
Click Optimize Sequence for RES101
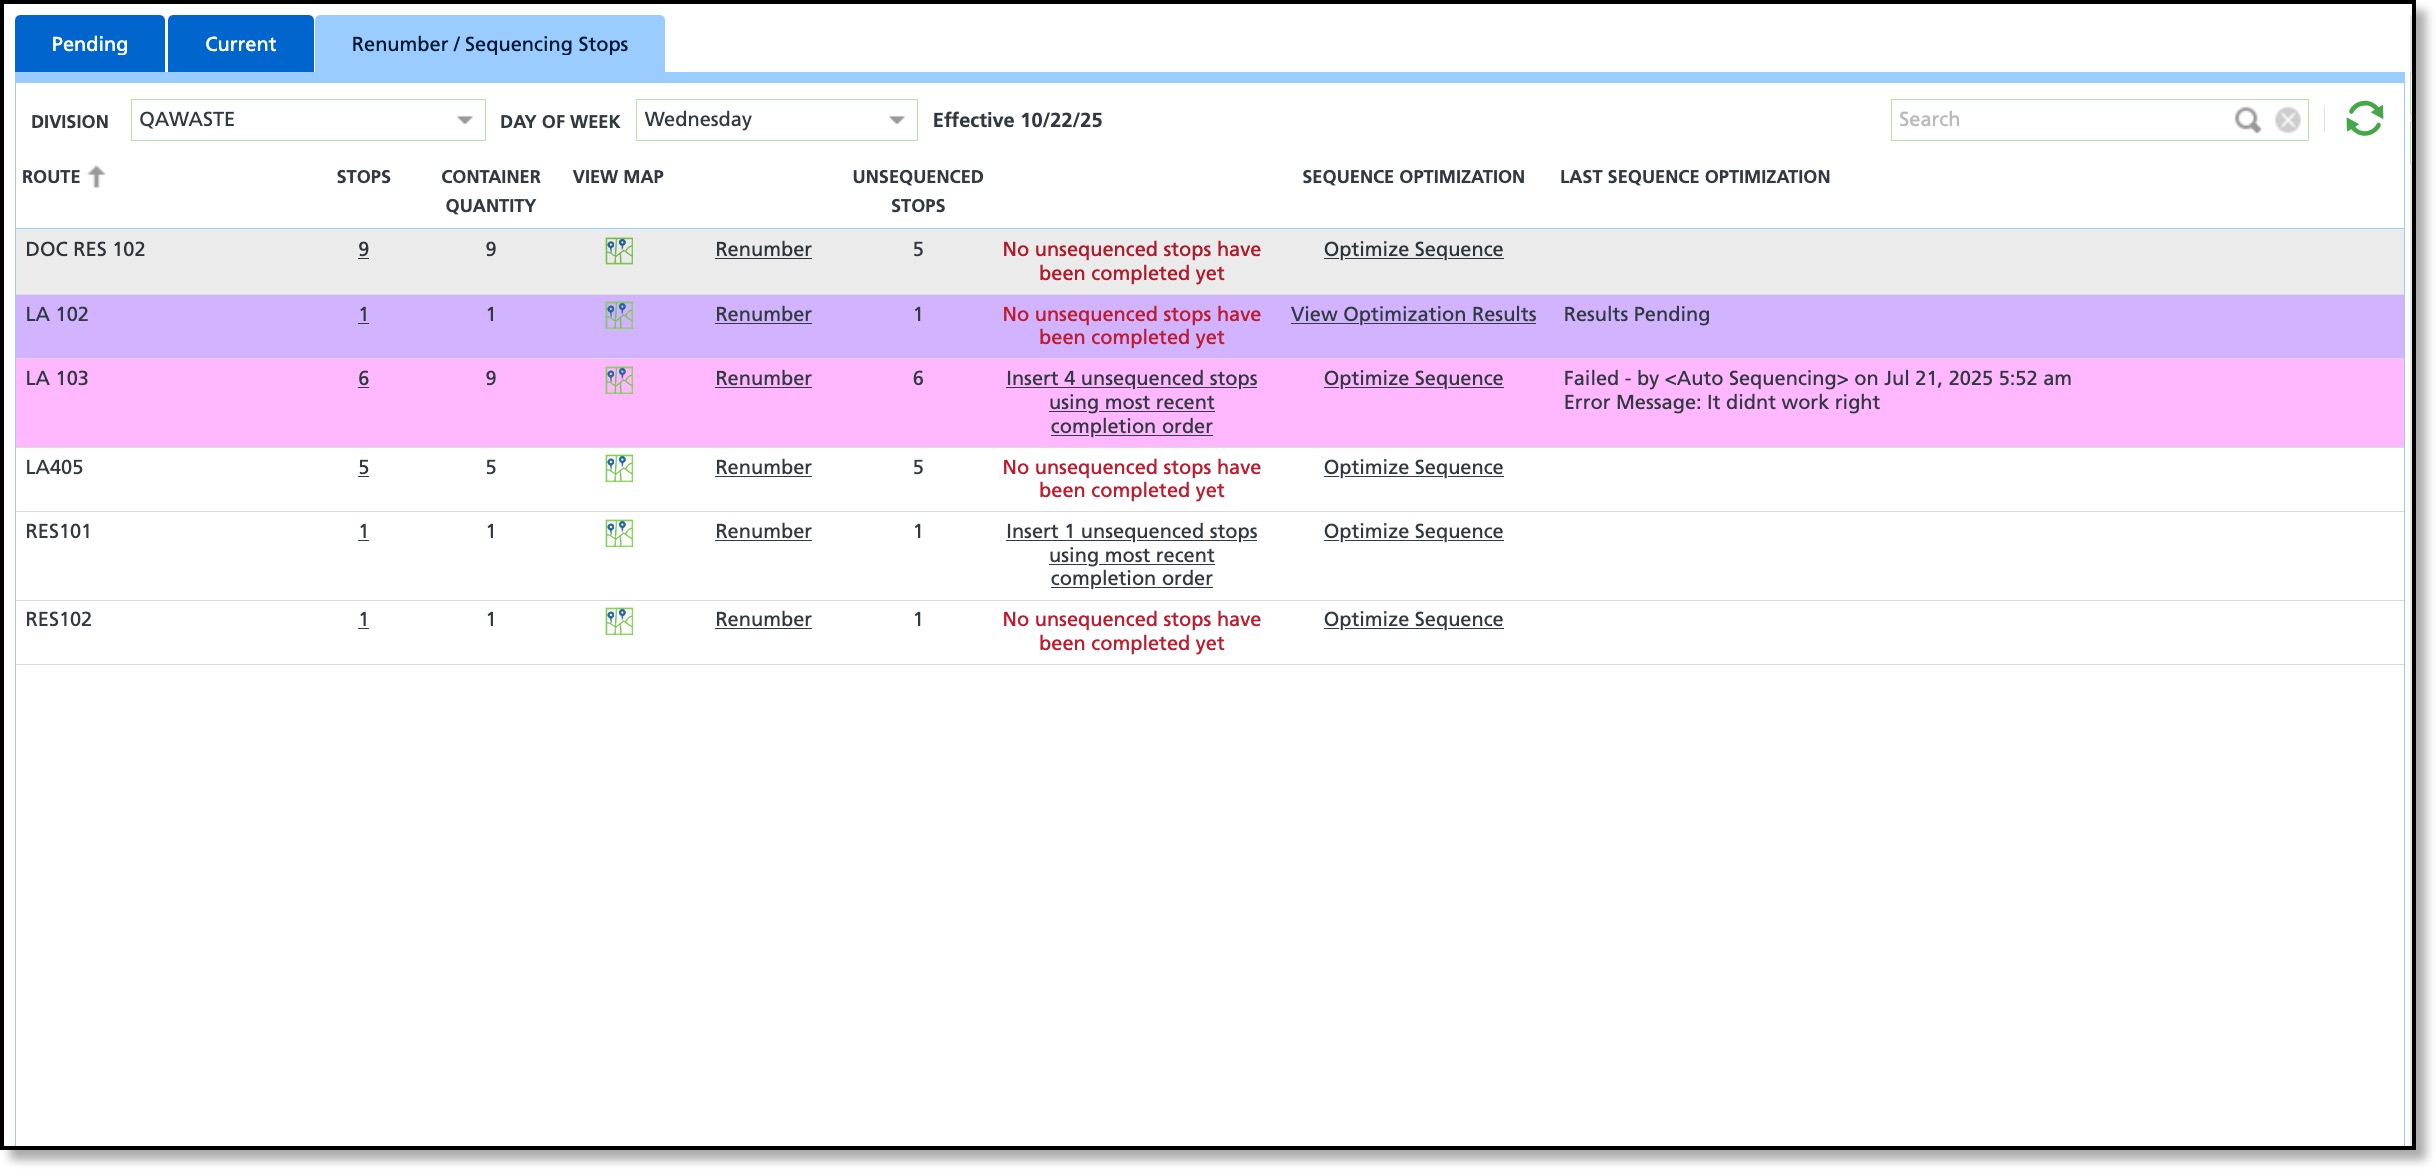pos(1412,531)
